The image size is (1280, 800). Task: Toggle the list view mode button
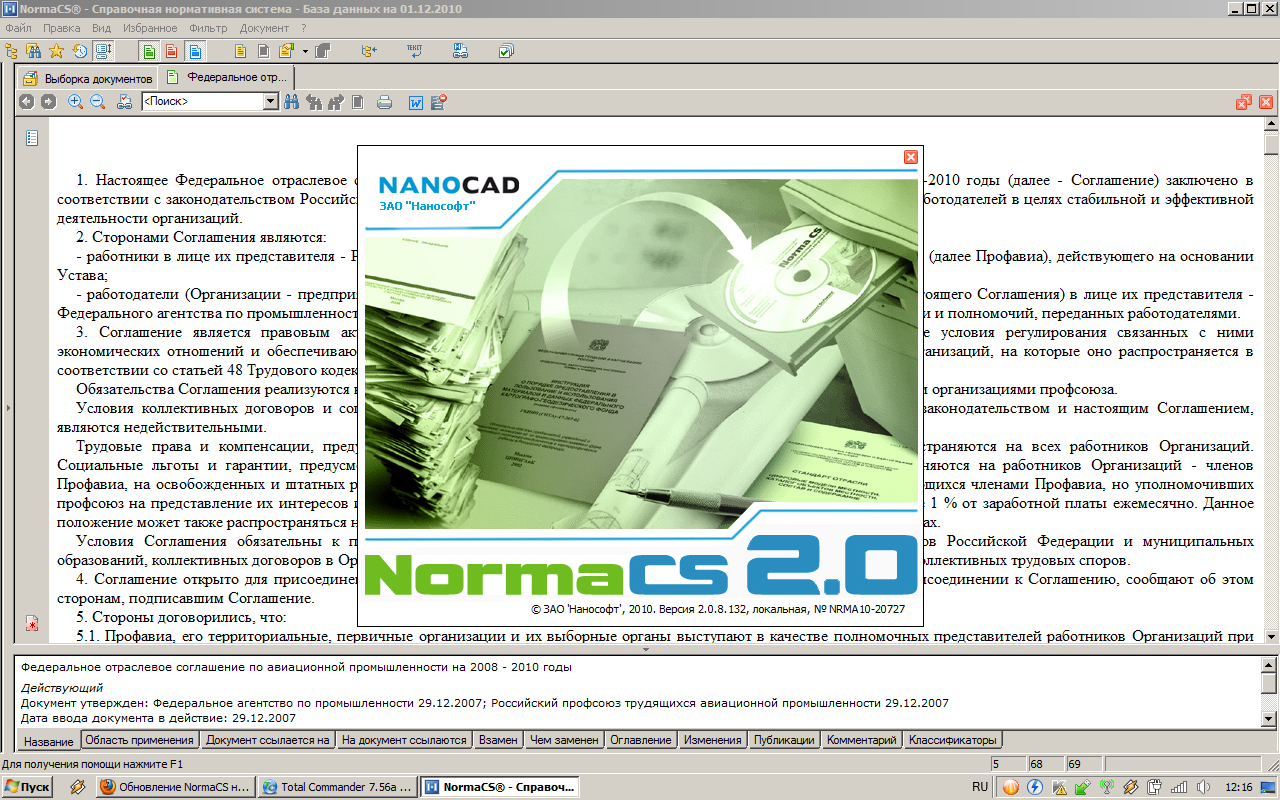click(104, 51)
